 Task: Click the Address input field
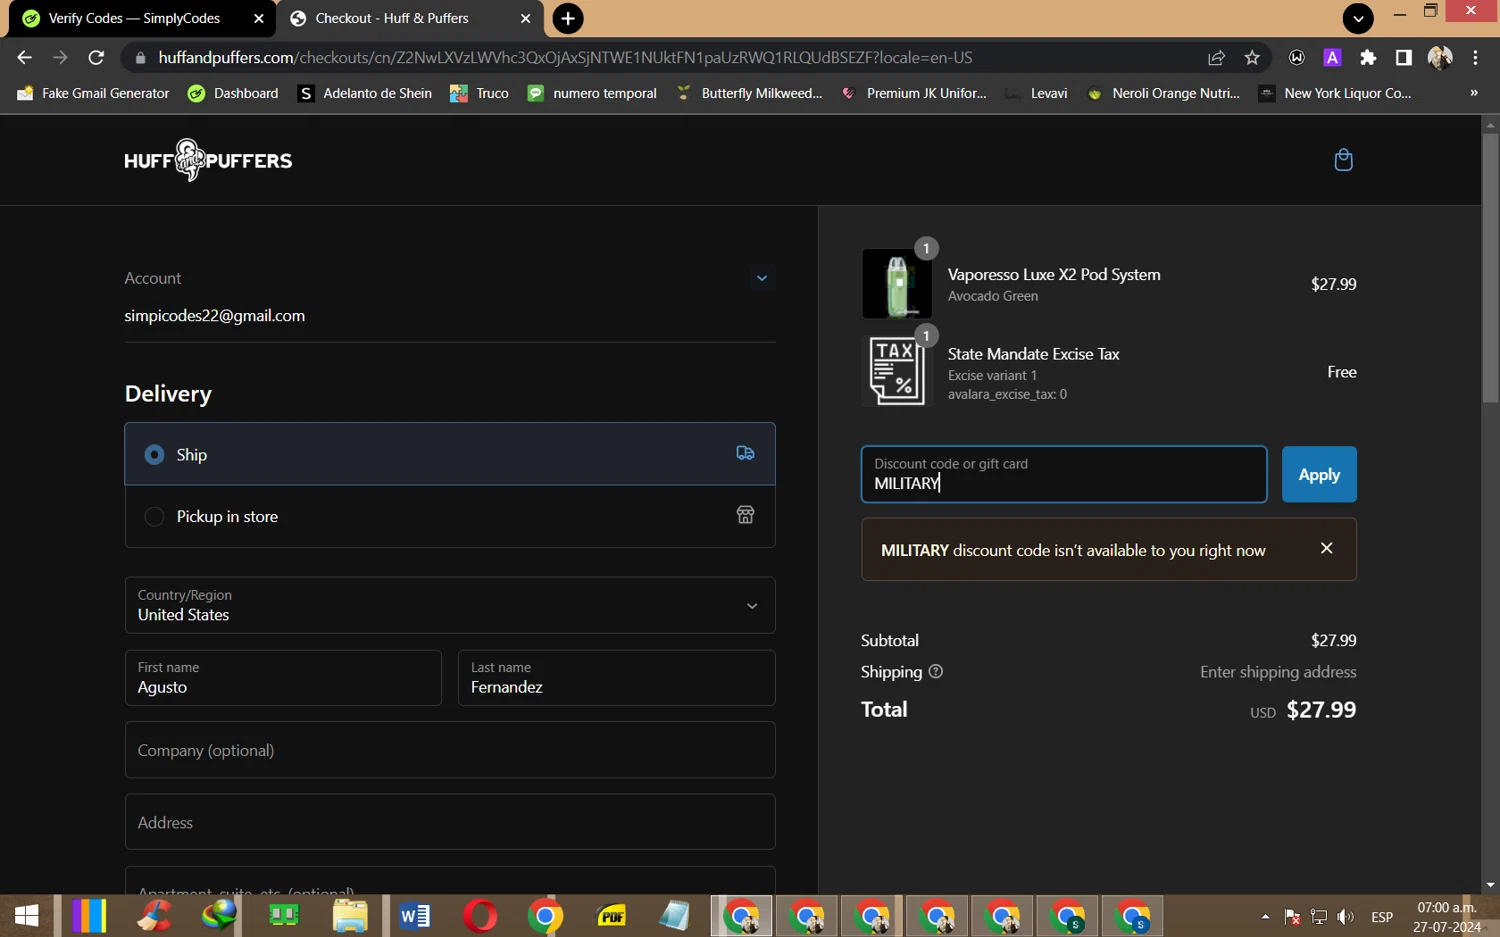[x=450, y=822]
